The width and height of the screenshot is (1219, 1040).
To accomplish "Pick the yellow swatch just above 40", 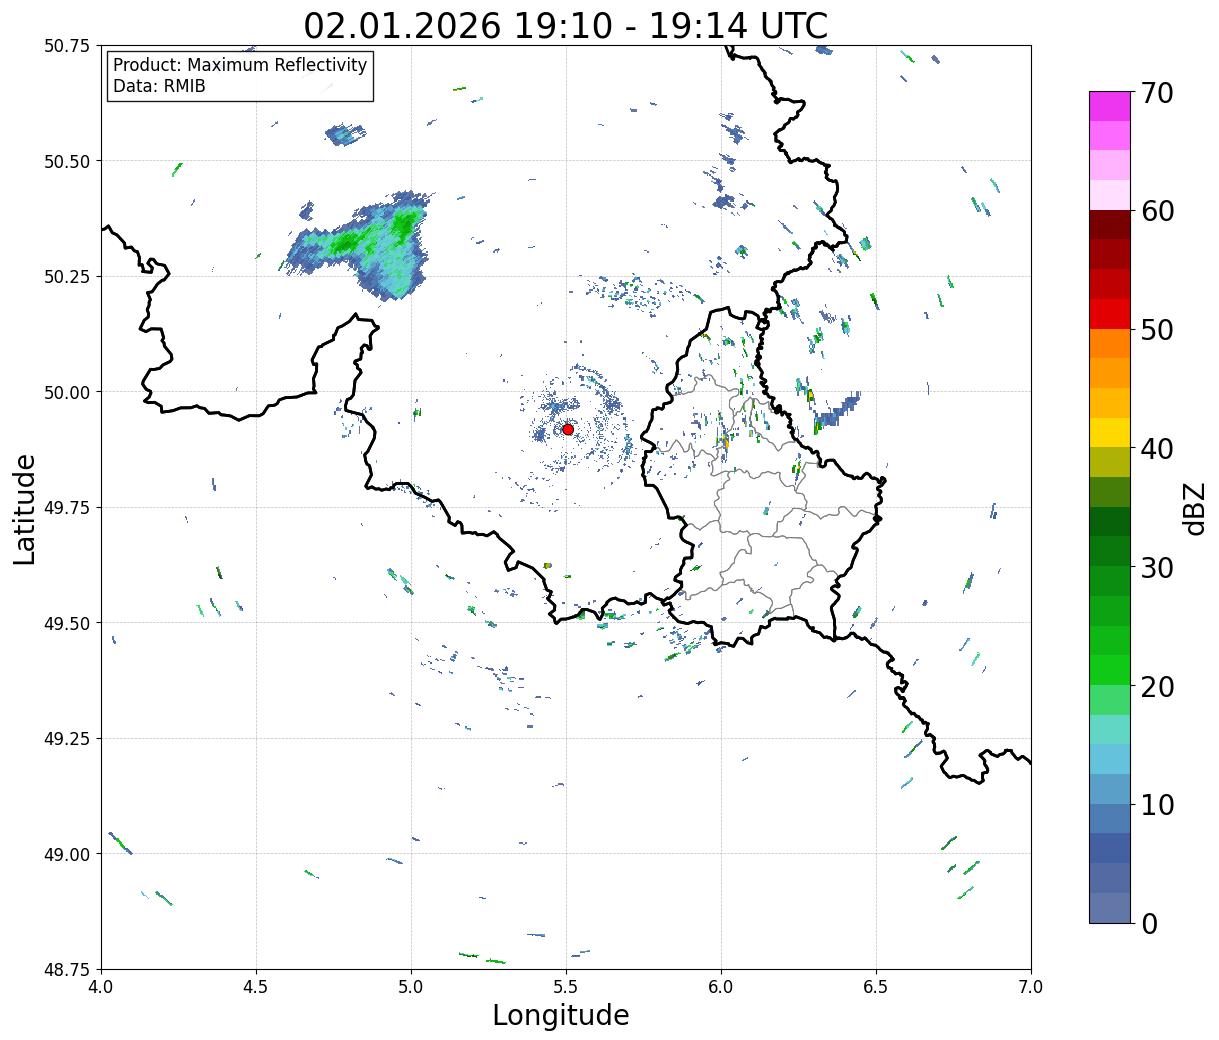I will click(x=1110, y=432).
